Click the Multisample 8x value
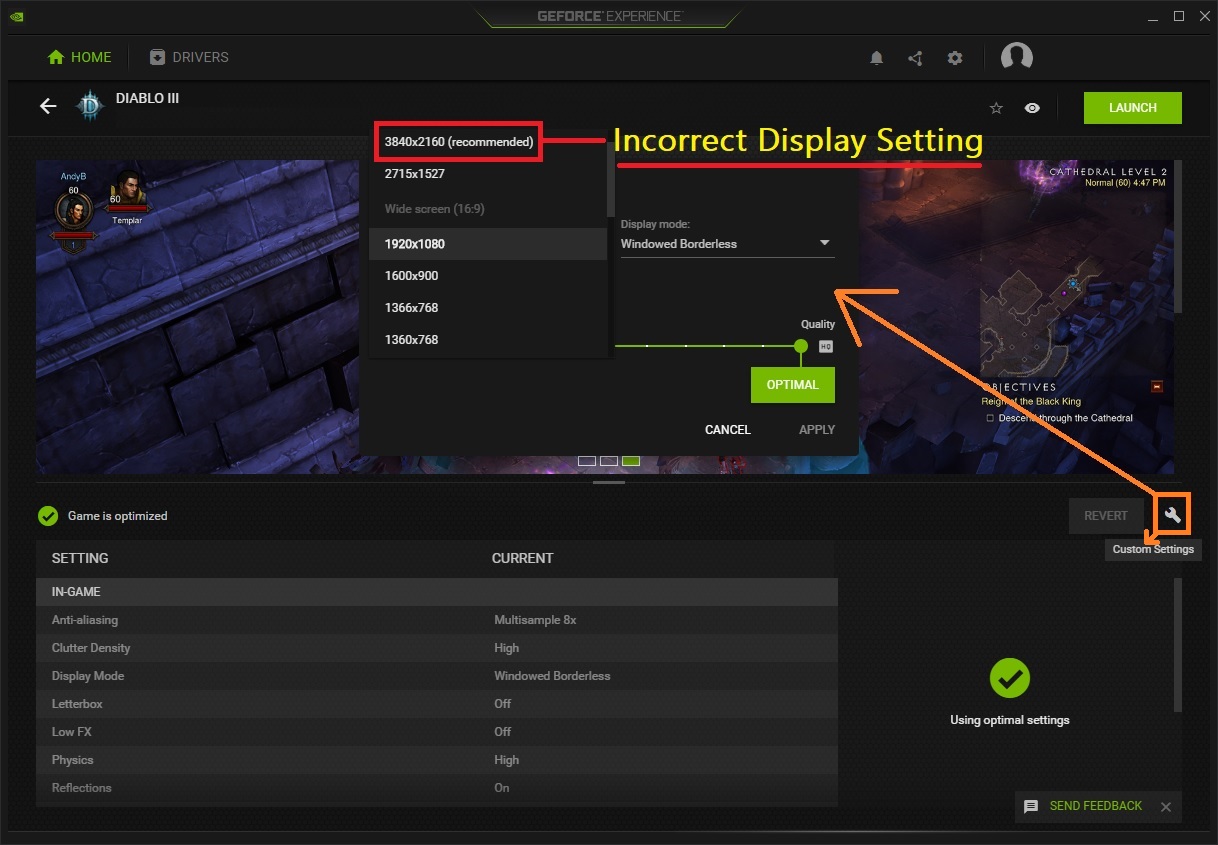This screenshot has height=845, width=1218. coord(535,620)
